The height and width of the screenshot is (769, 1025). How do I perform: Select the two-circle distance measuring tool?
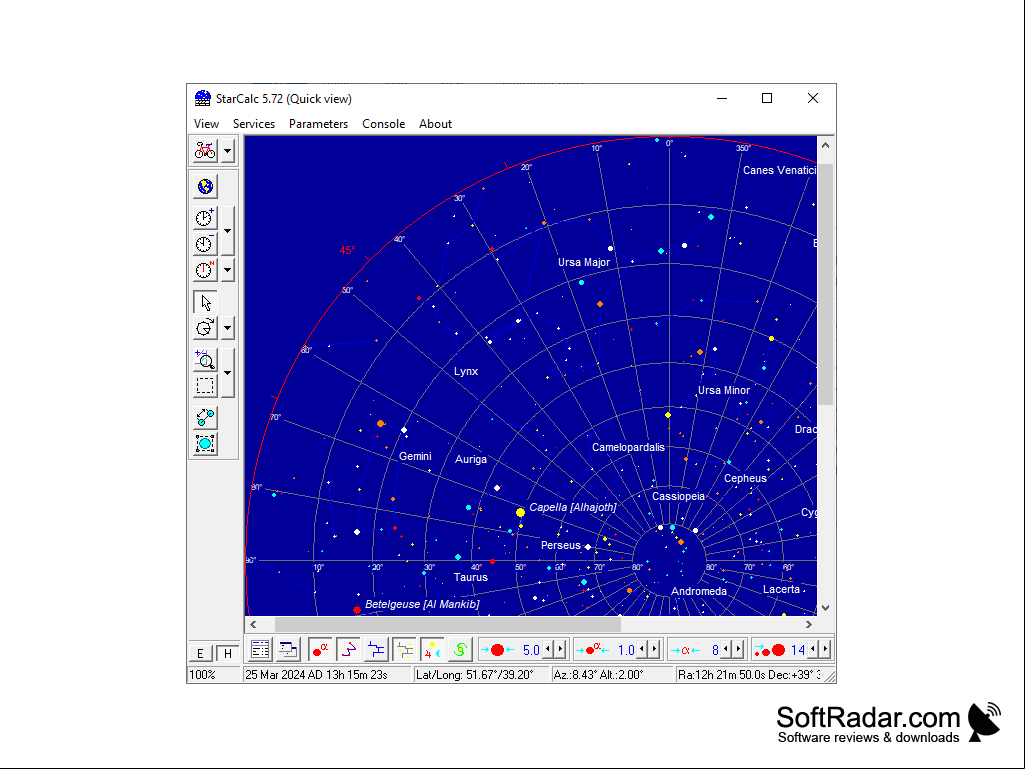point(205,417)
